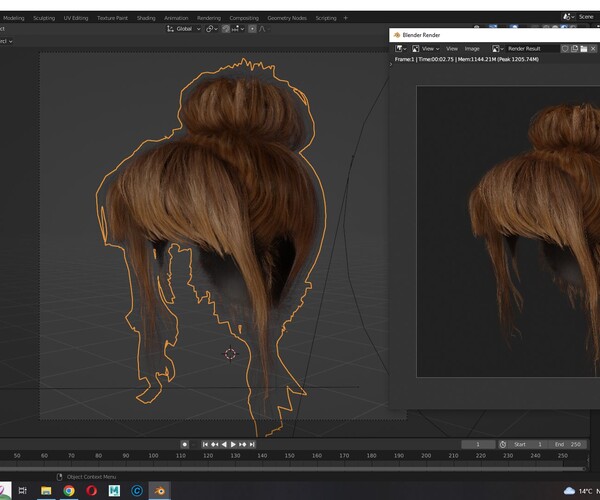Open the proportional editing falloff dropdown
The height and width of the screenshot is (500, 600).
pos(264,29)
